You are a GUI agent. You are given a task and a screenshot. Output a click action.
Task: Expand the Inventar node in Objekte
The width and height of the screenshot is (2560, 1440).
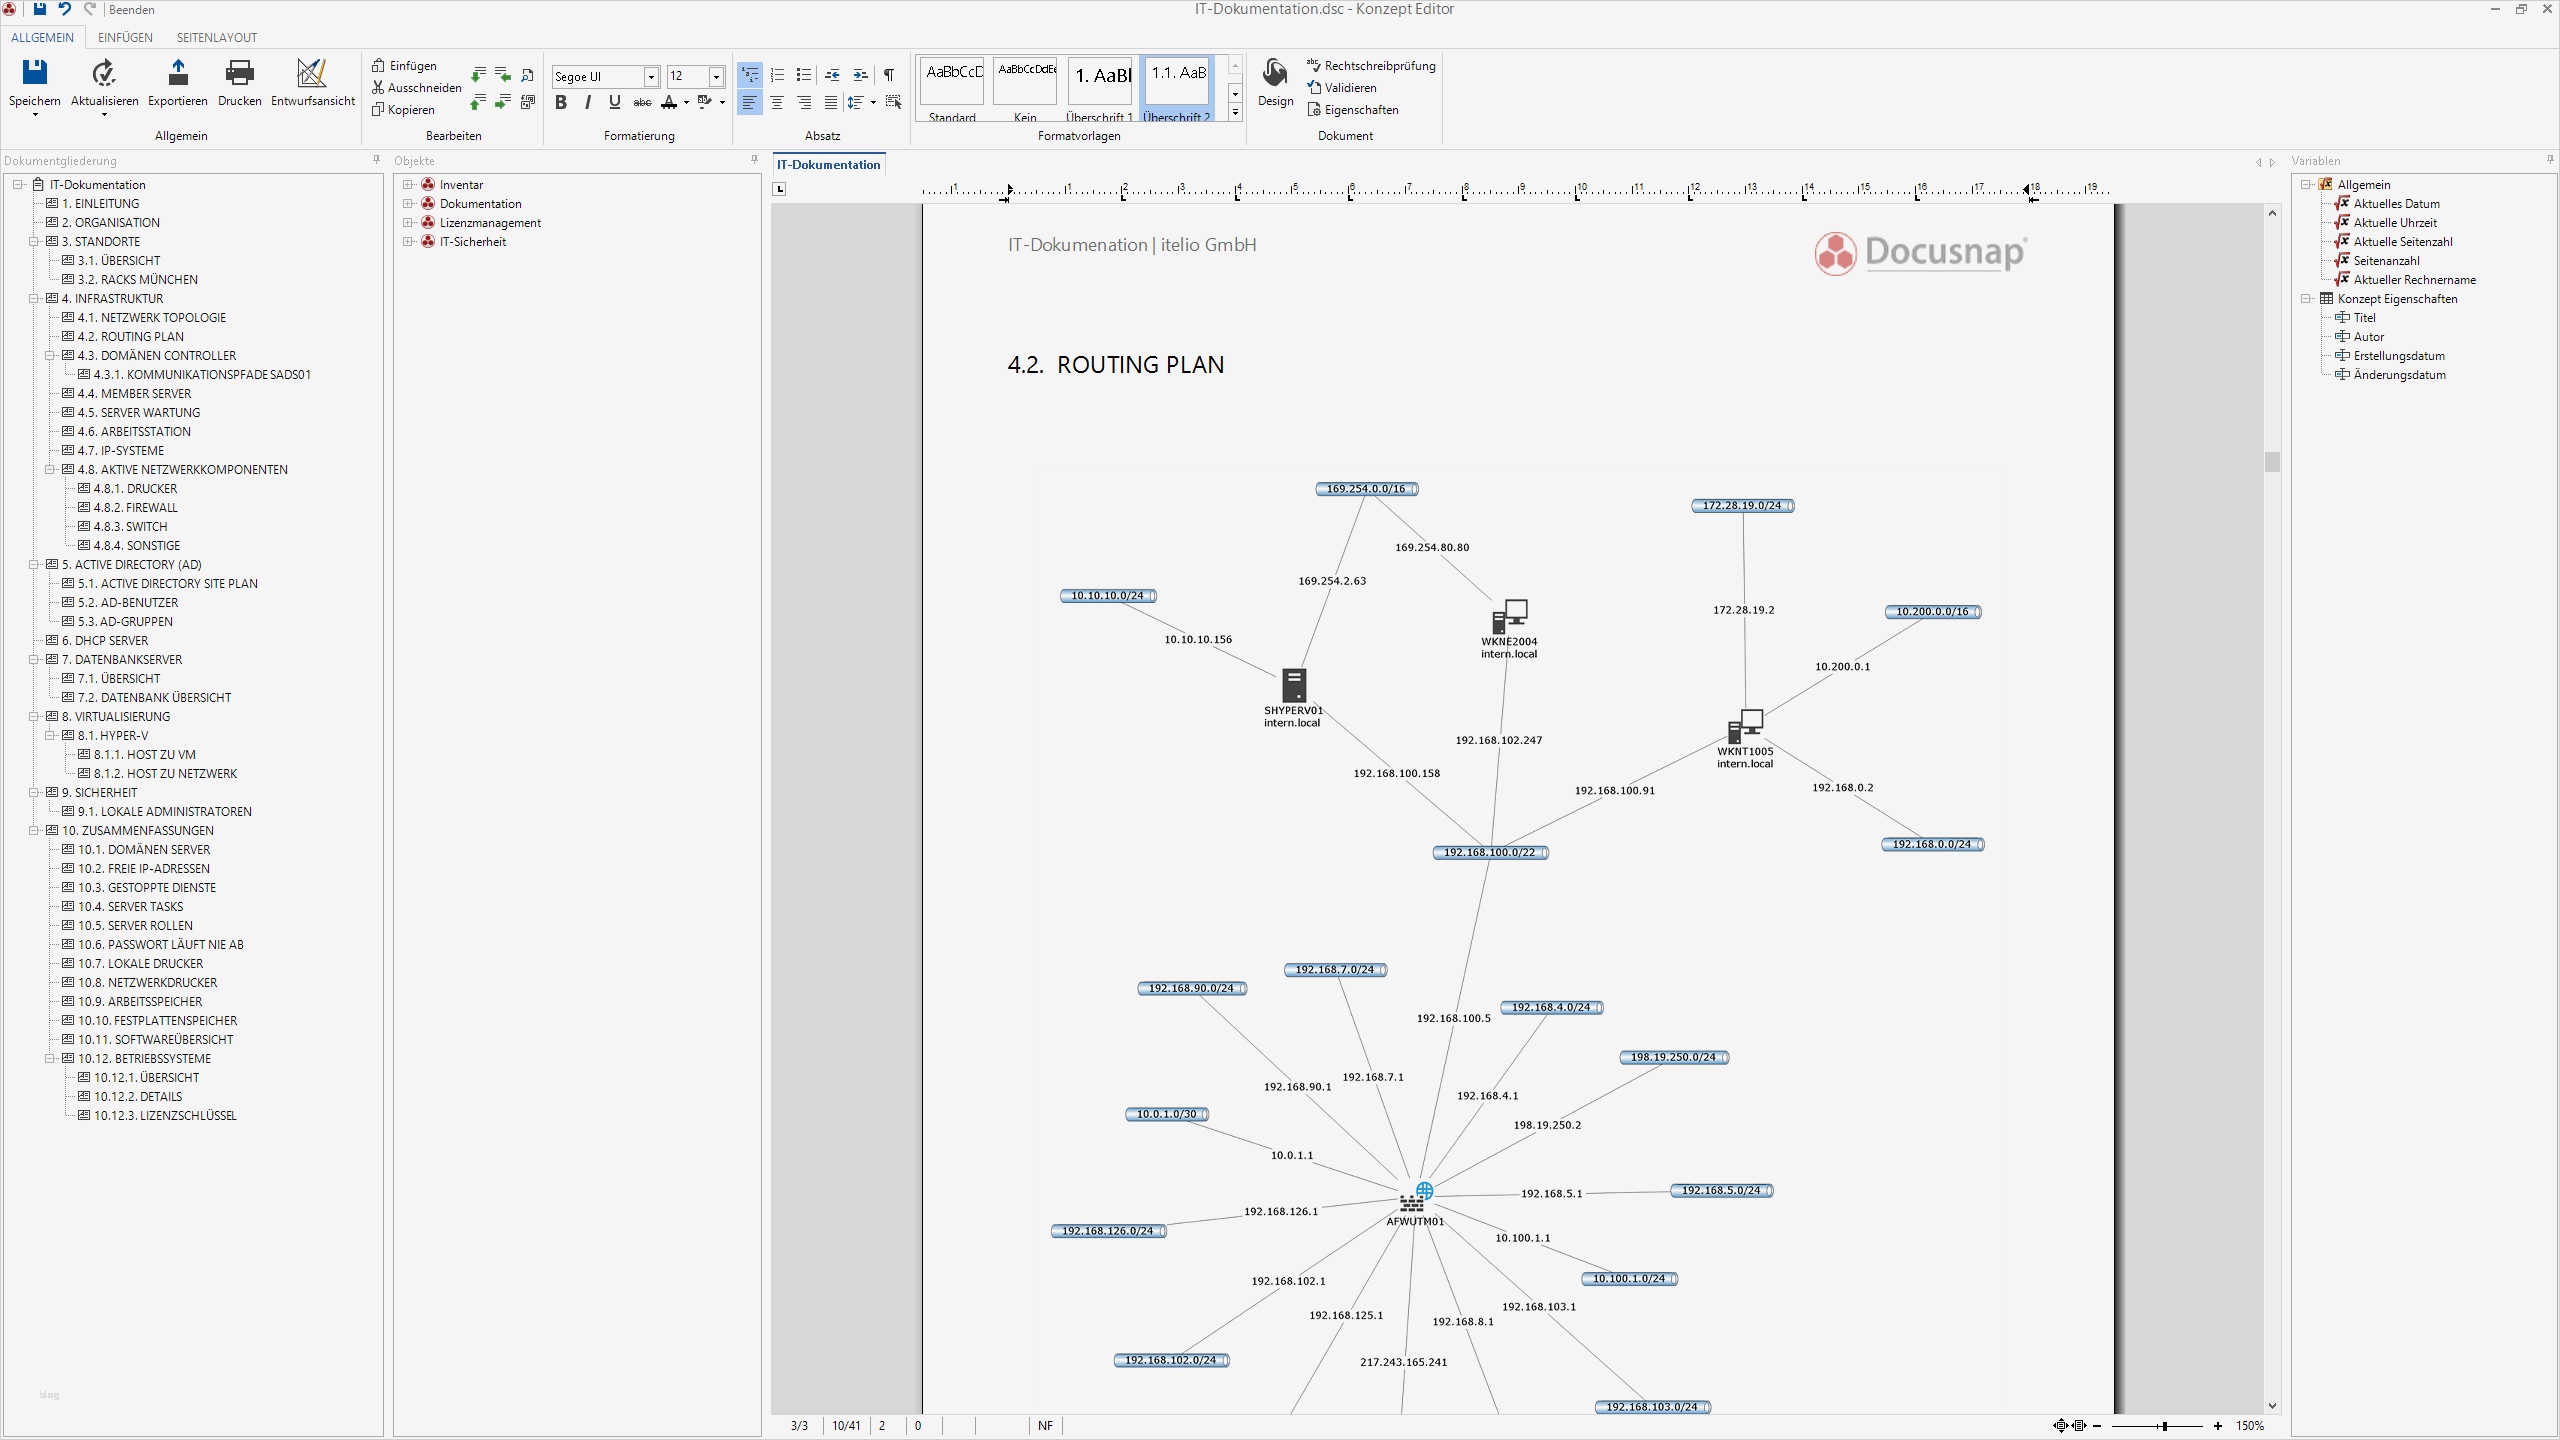(x=408, y=185)
